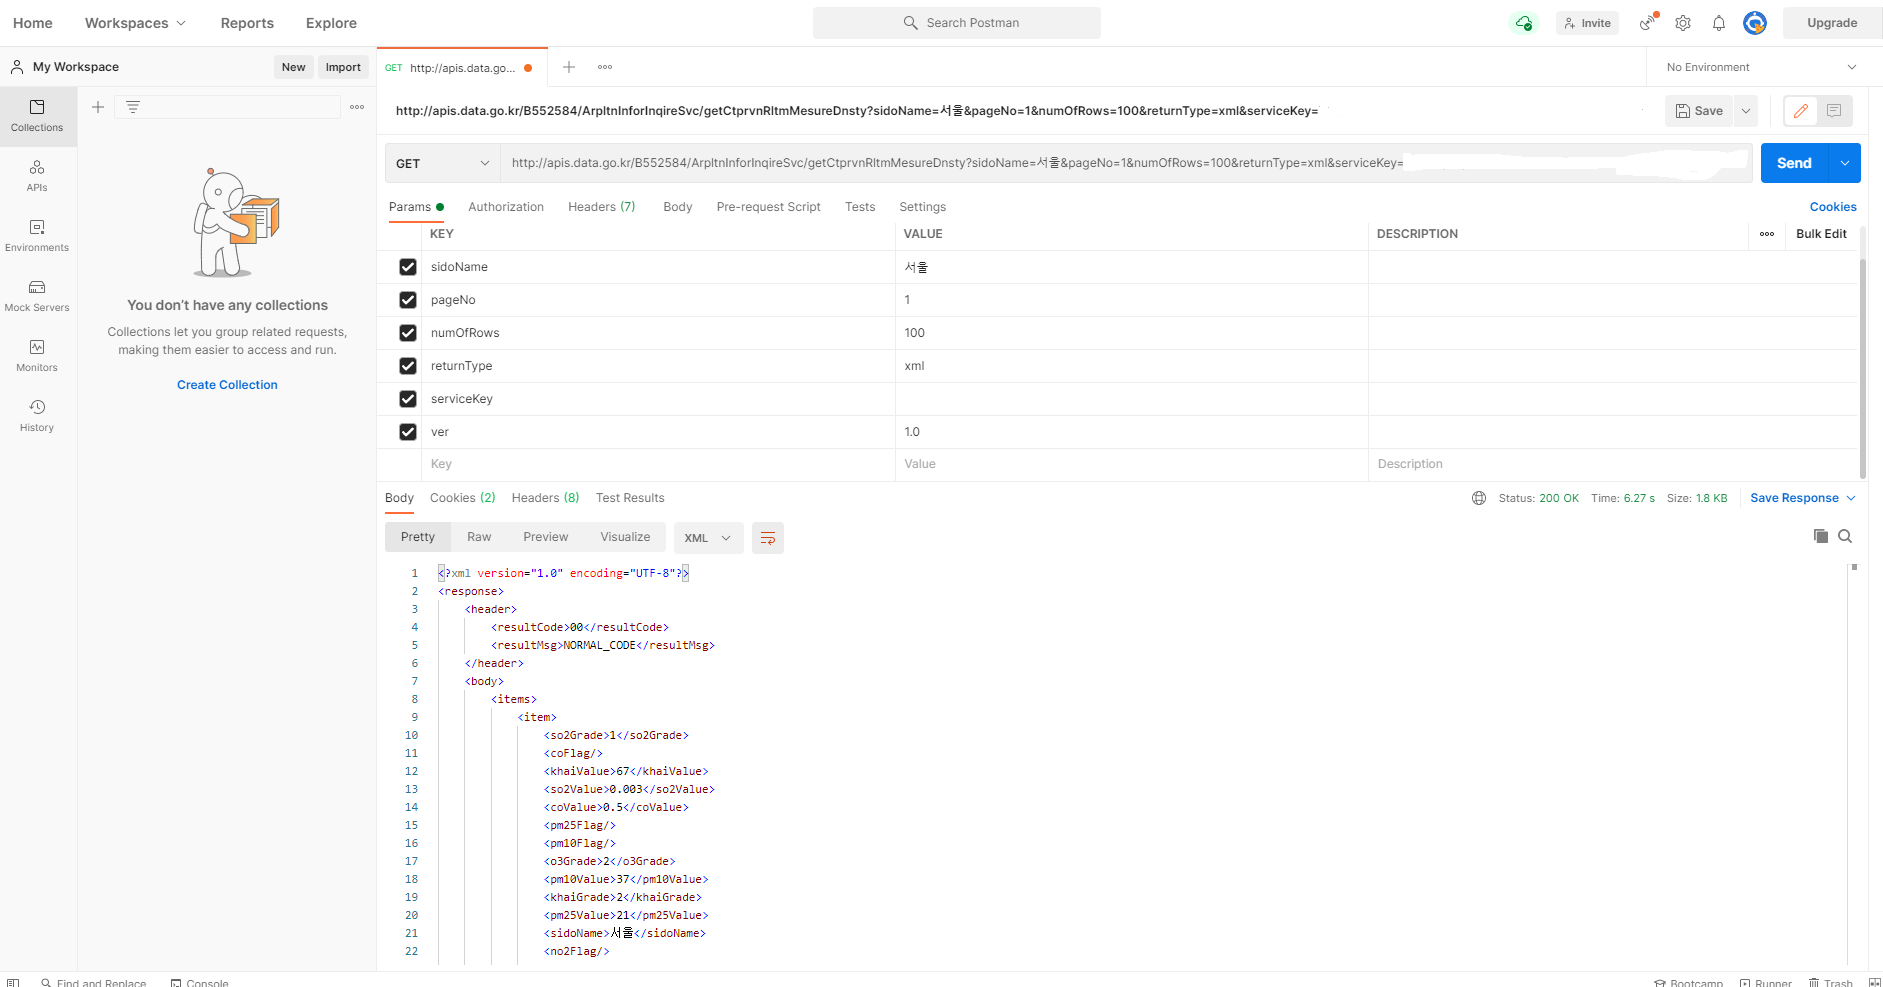Click the params table vertical scrollbar
Image resolution: width=1883 pixels, height=987 pixels.
tap(1862, 368)
